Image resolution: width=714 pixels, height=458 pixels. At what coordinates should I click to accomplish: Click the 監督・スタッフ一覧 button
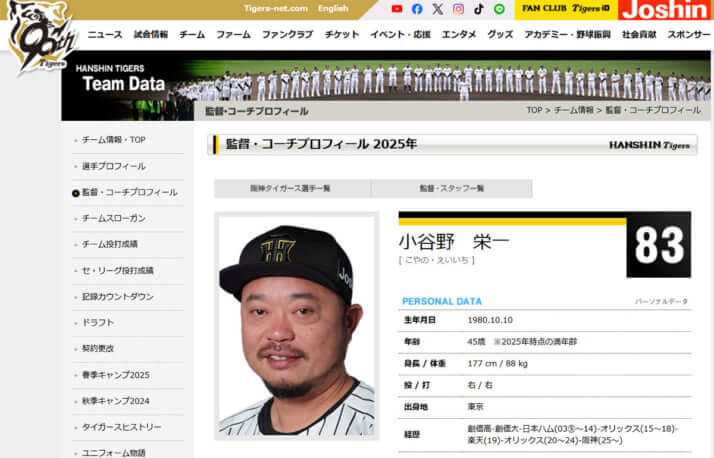click(452, 188)
